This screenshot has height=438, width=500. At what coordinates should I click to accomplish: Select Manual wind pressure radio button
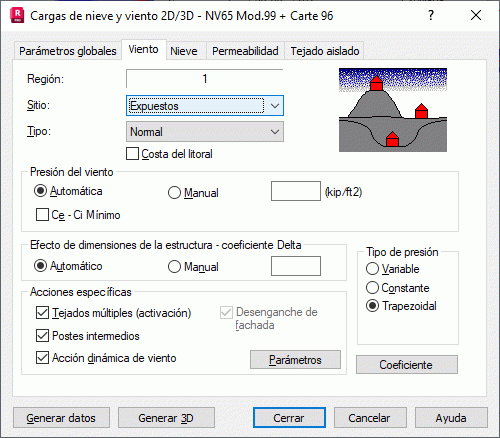[174, 193]
